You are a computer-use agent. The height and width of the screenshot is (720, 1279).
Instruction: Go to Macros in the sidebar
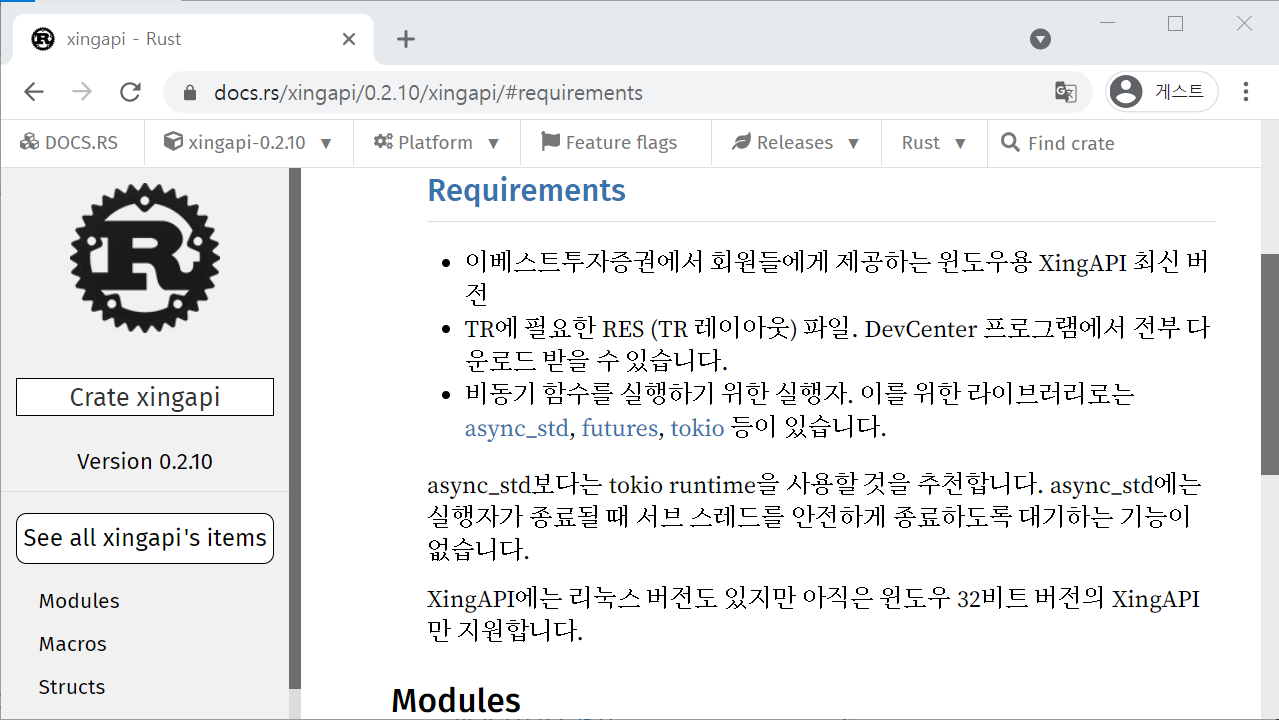coord(73,644)
